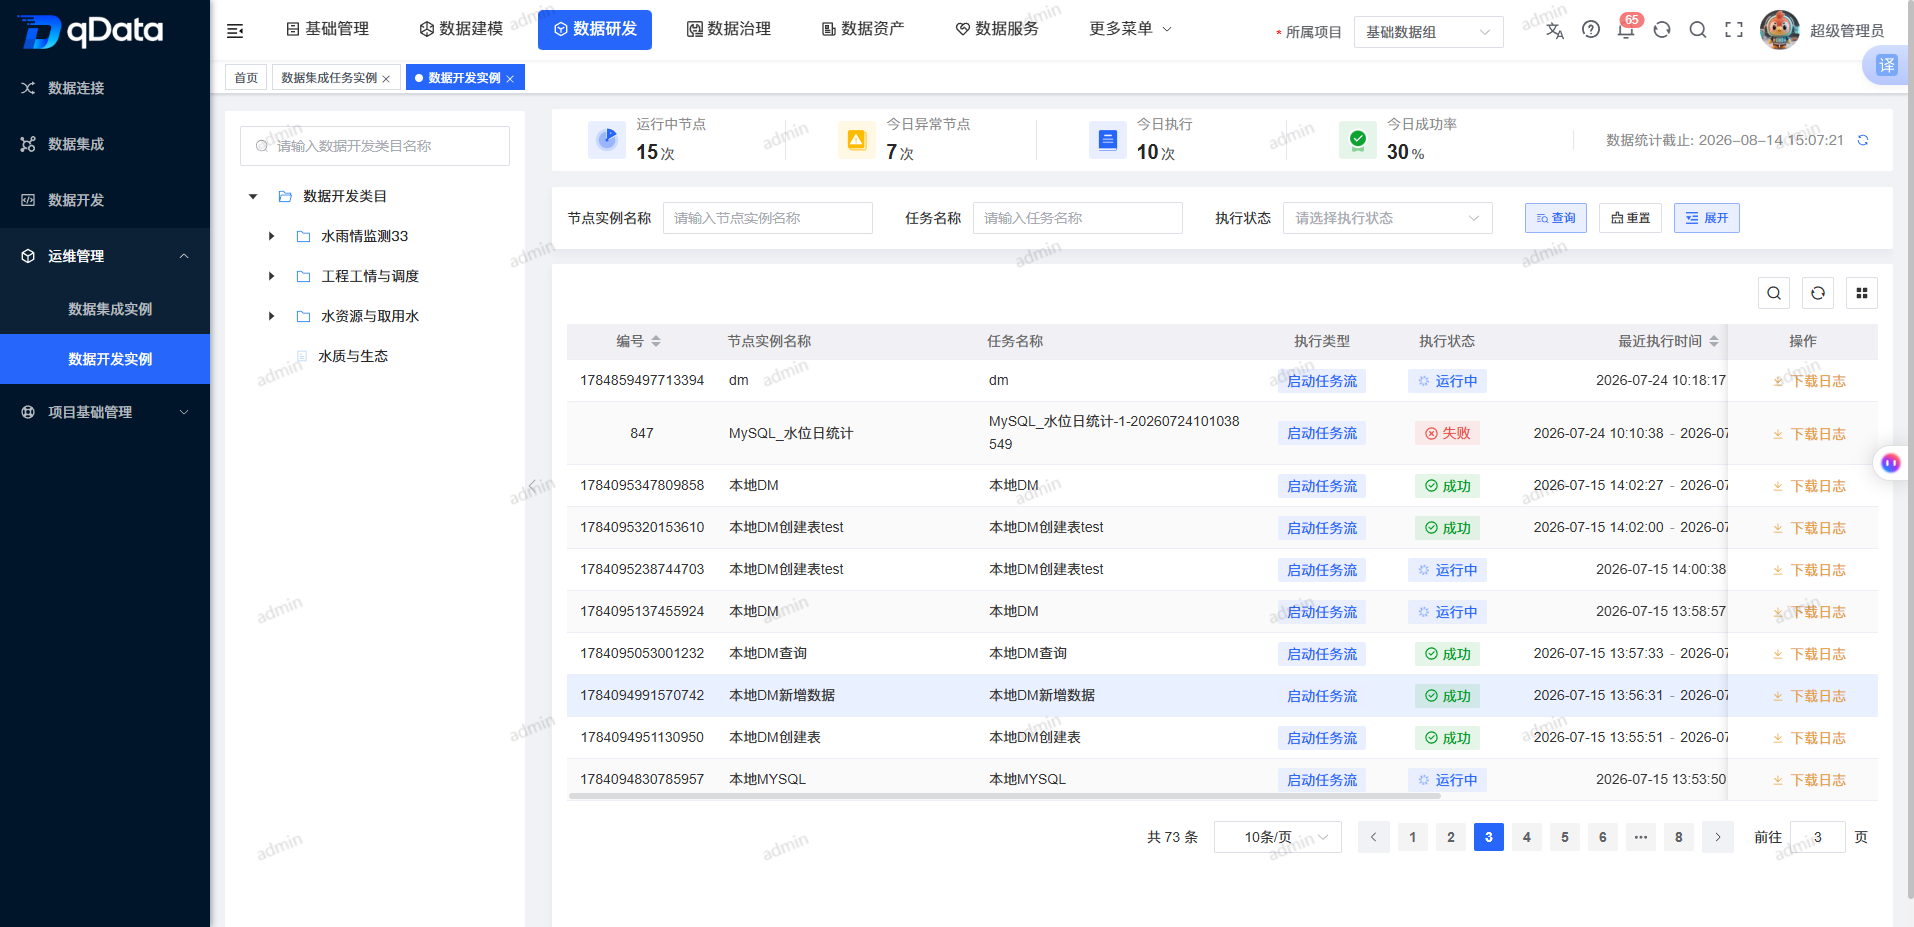Expand the 水资源与取用水 tree node
The height and width of the screenshot is (927, 1914).
point(271,316)
